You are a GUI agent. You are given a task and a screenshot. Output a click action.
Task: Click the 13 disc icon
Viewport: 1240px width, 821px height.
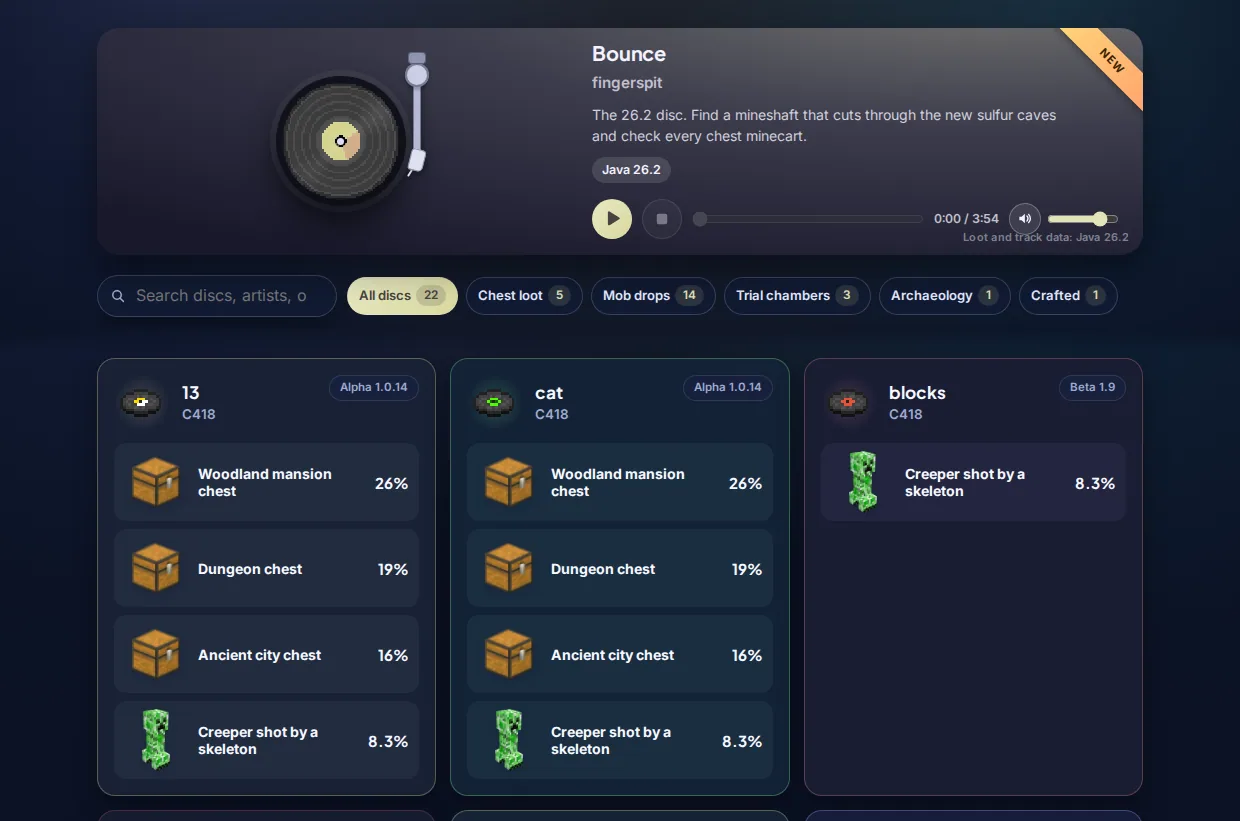point(141,403)
